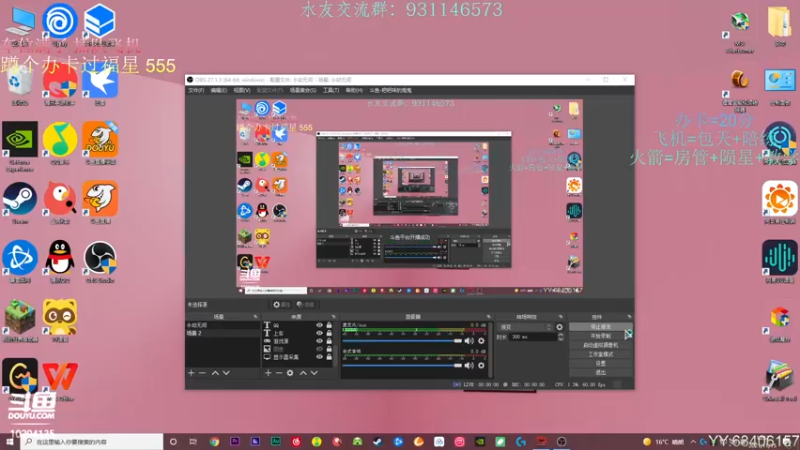Click the source 属性 properties button
The width and height of the screenshot is (800, 450).
[x=281, y=305]
